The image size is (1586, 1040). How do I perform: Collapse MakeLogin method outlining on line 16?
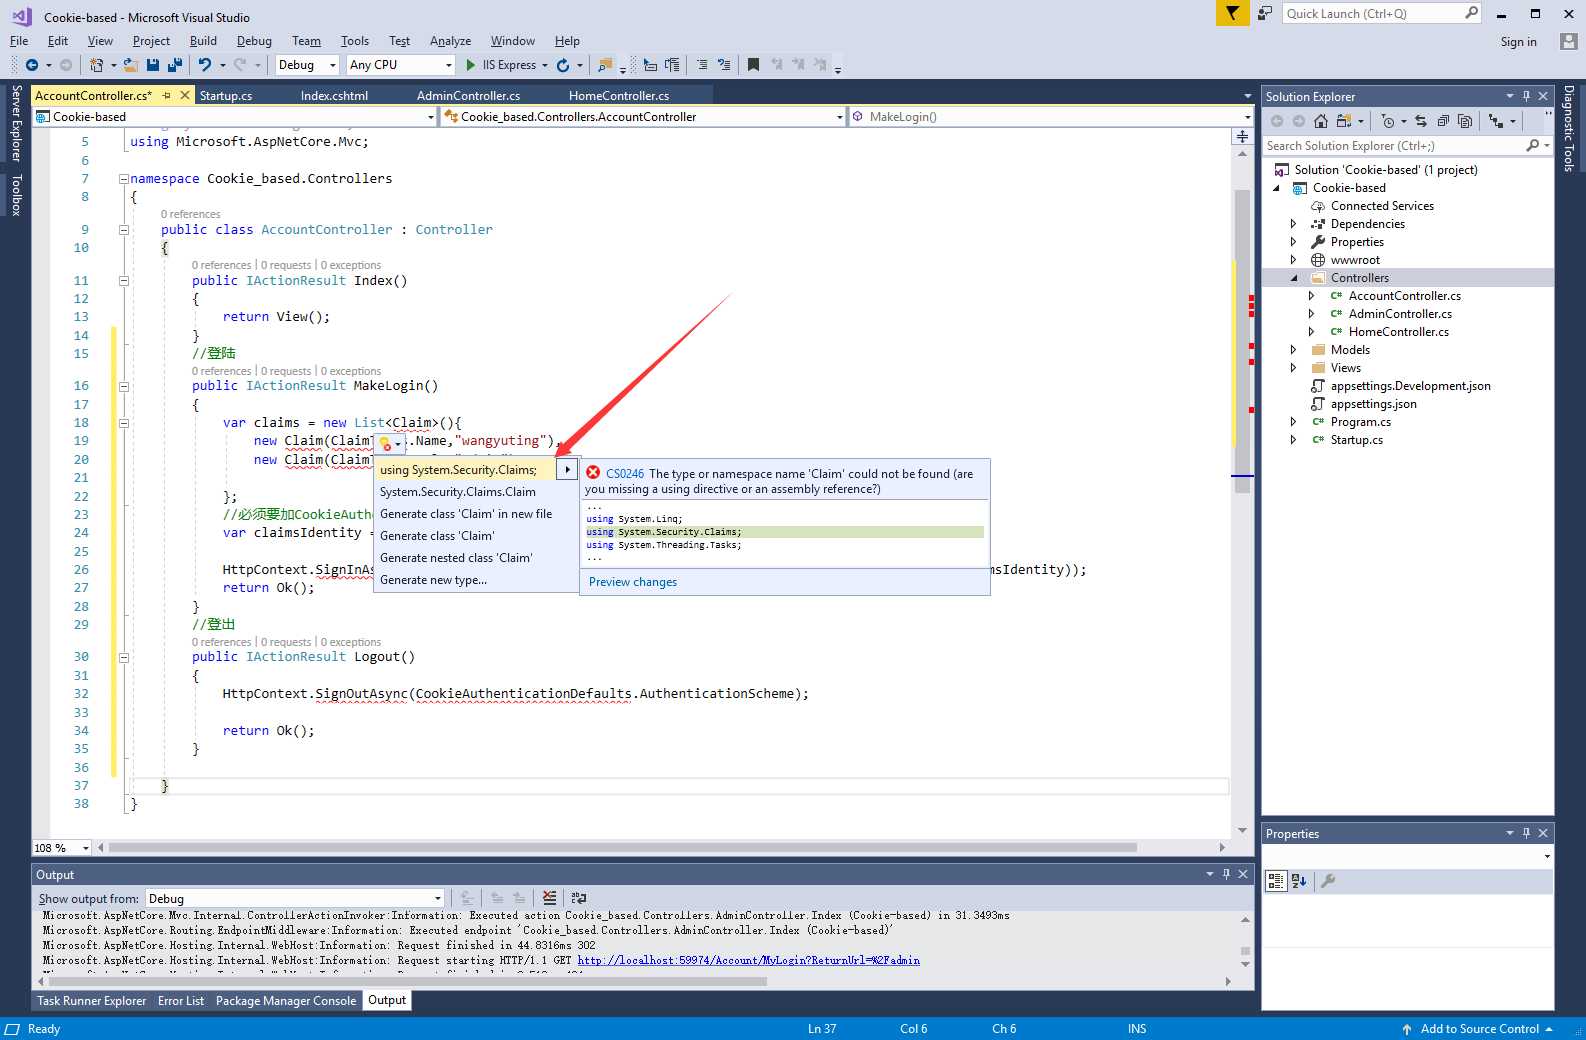click(123, 386)
